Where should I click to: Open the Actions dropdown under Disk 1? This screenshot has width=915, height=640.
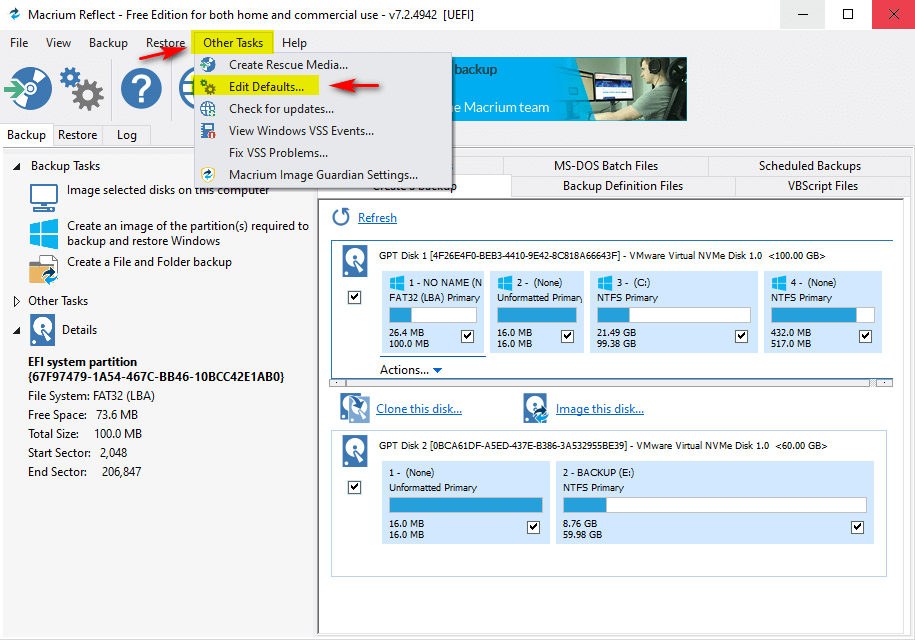411,370
